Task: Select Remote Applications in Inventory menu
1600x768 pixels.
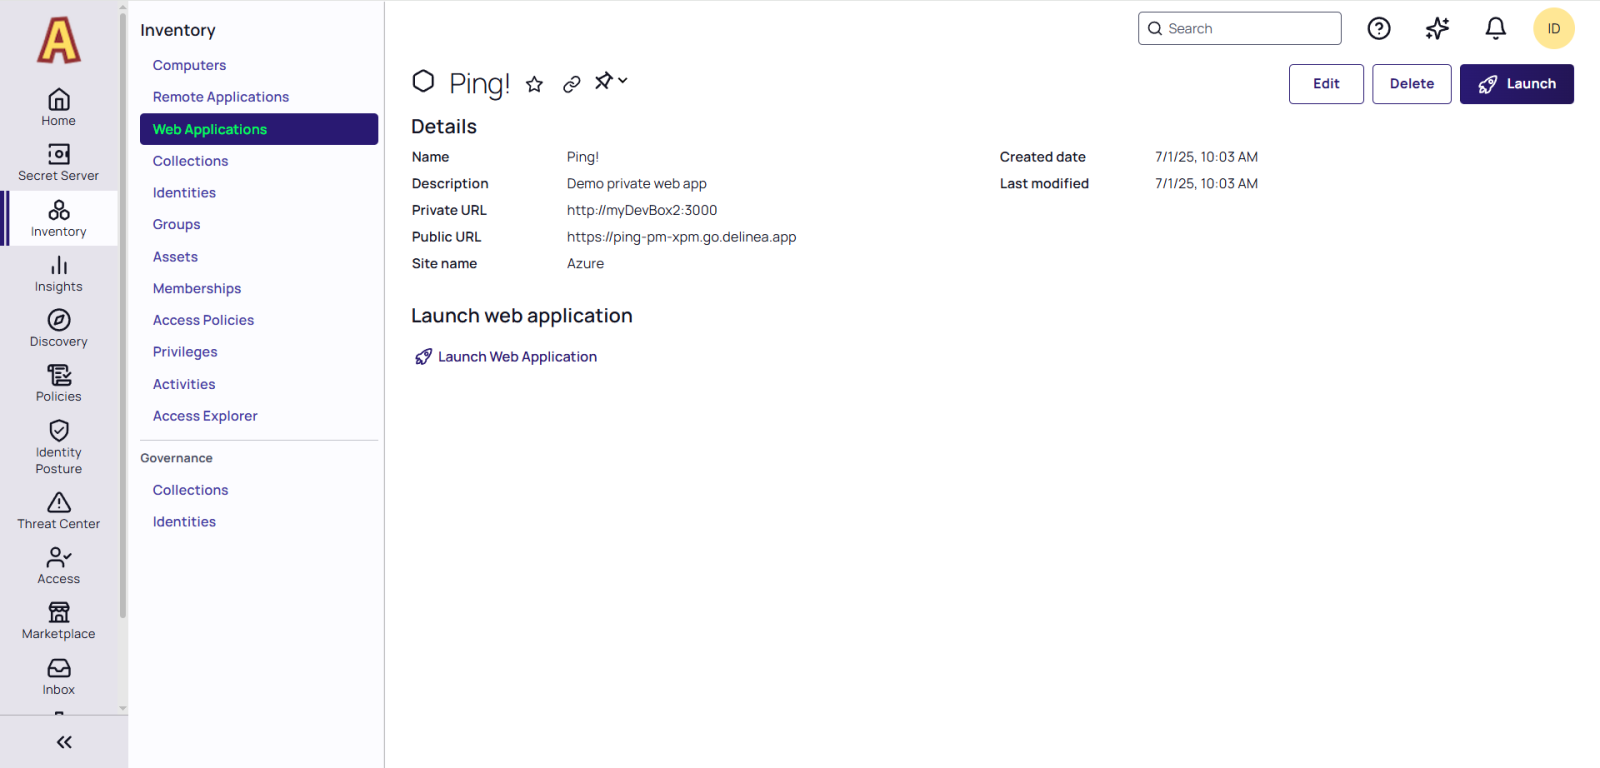Action: [x=221, y=97]
